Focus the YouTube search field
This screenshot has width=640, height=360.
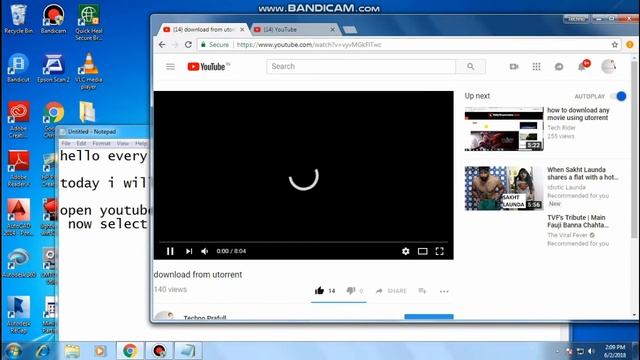click(x=361, y=67)
